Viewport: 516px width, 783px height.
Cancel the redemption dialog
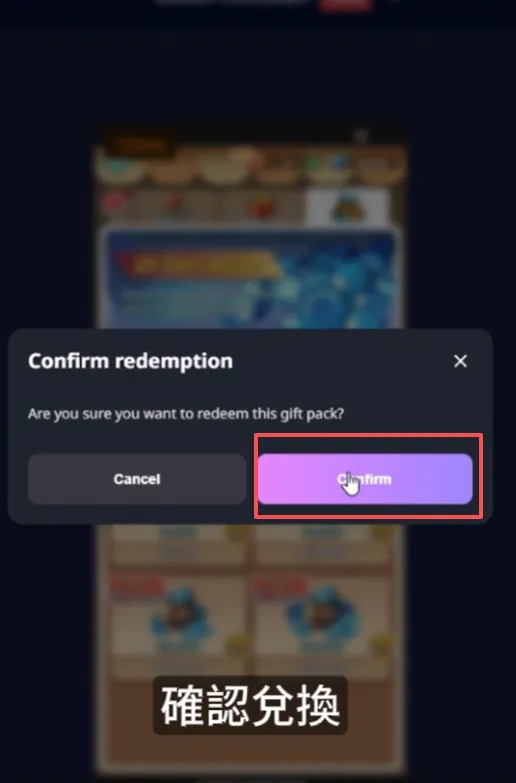137,479
